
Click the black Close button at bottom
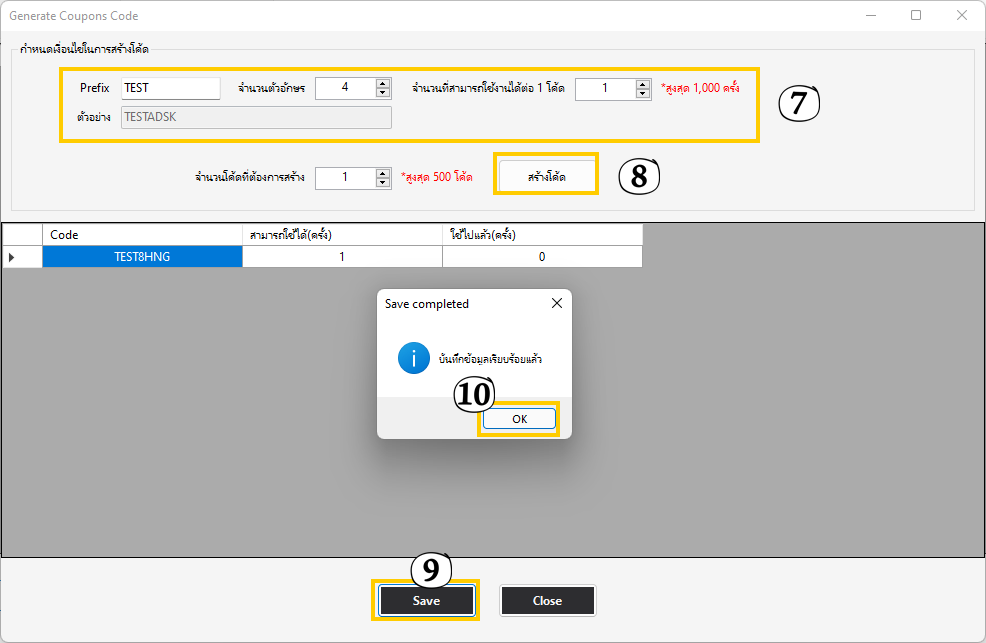click(547, 601)
